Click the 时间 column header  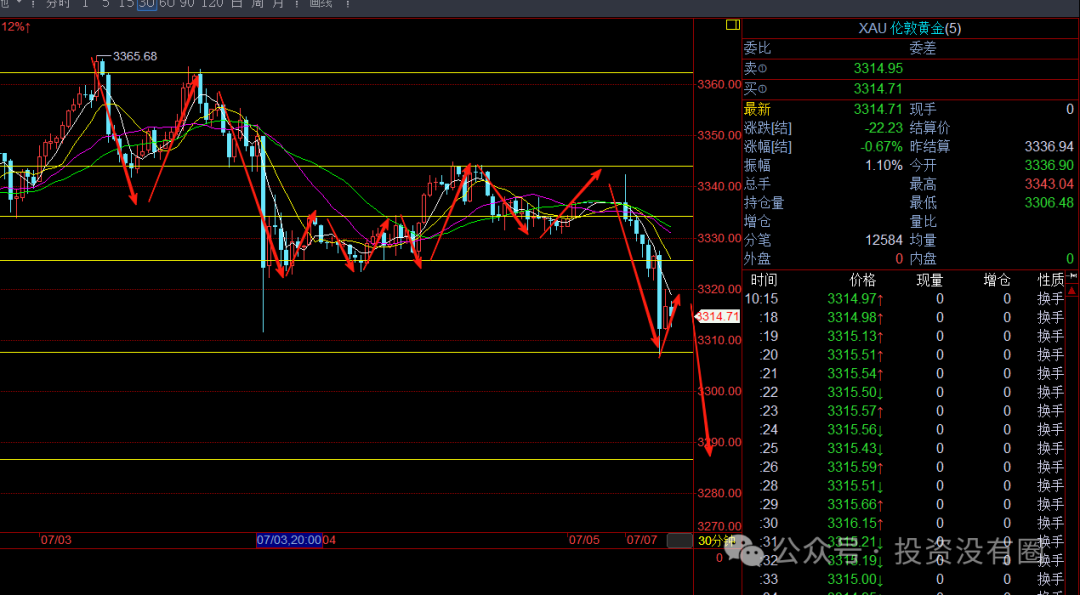point(764,280)
